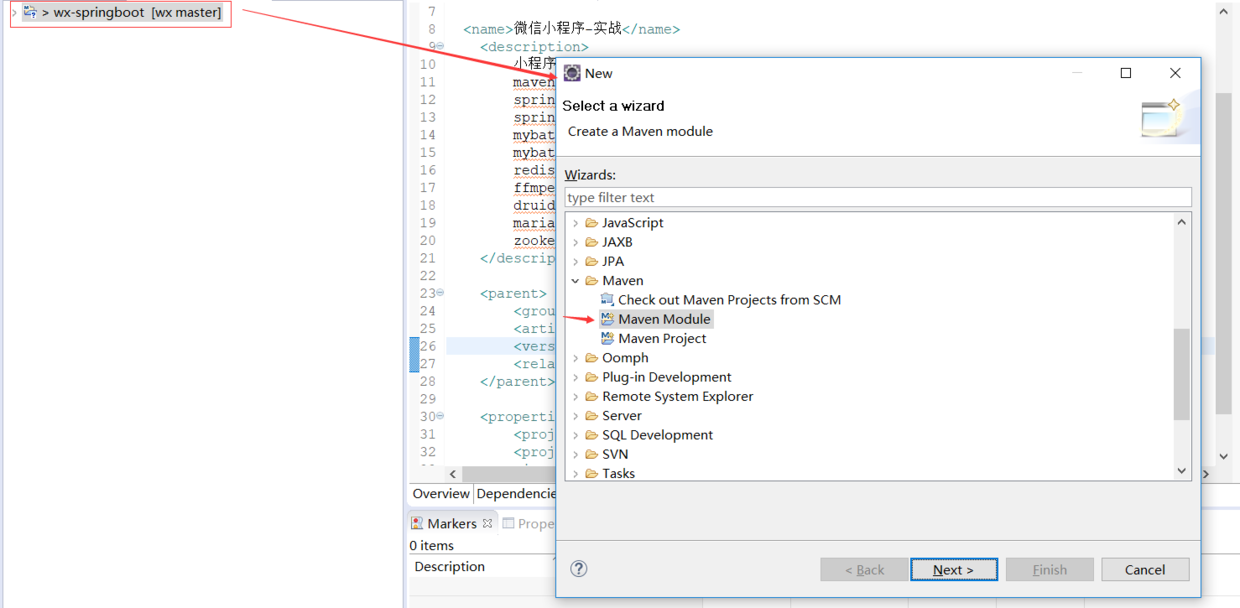Click Check out Maven Projects SCM icon

[x=607, y=300]
